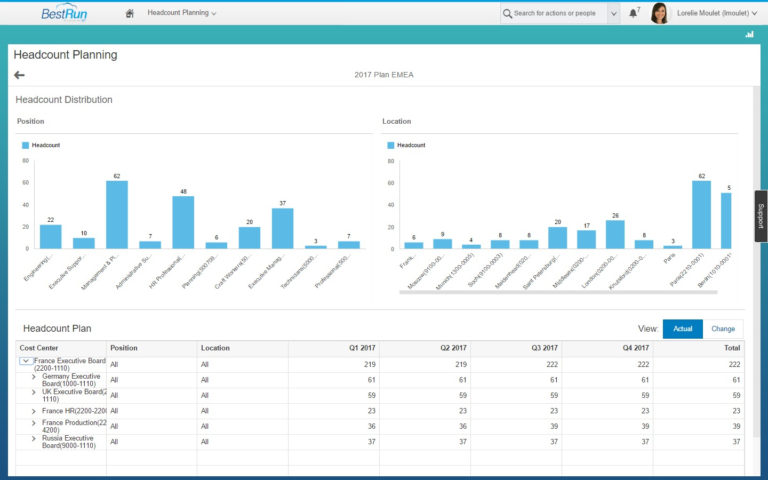This screenshot has width=768, height=480.
Task: Open Lorelie Moulet user menu
Action: tap(710, 13)
